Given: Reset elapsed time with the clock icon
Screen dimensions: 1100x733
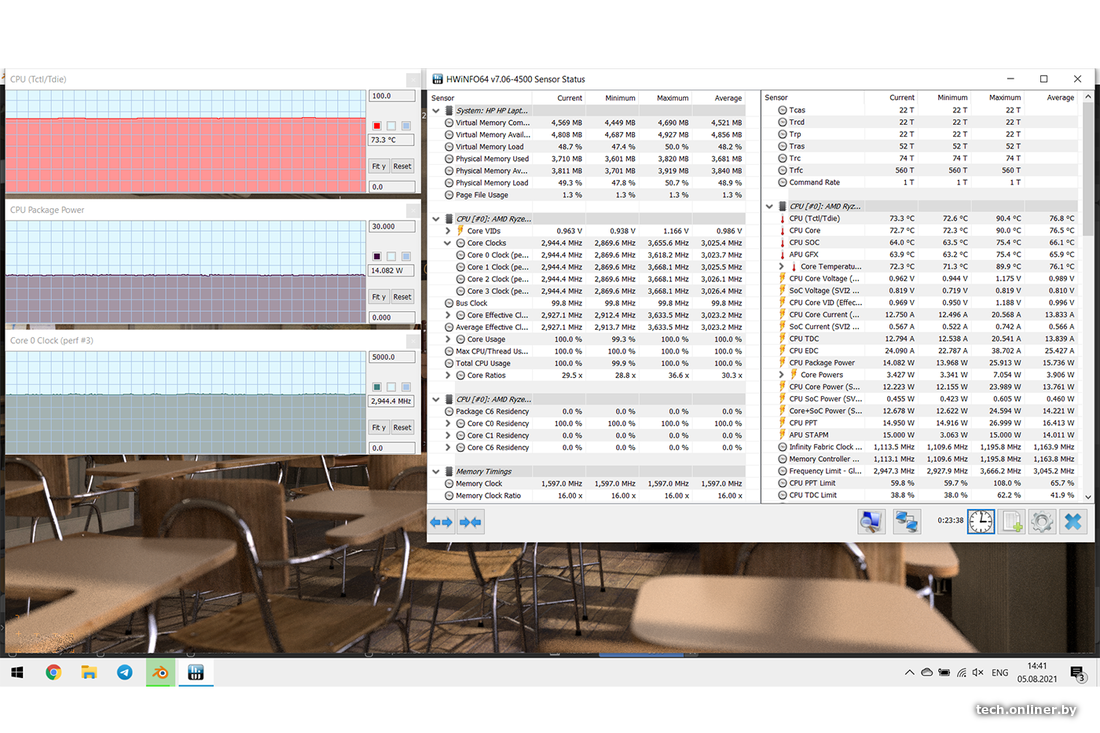Looking at the screenshot, I should coord(980,521).
